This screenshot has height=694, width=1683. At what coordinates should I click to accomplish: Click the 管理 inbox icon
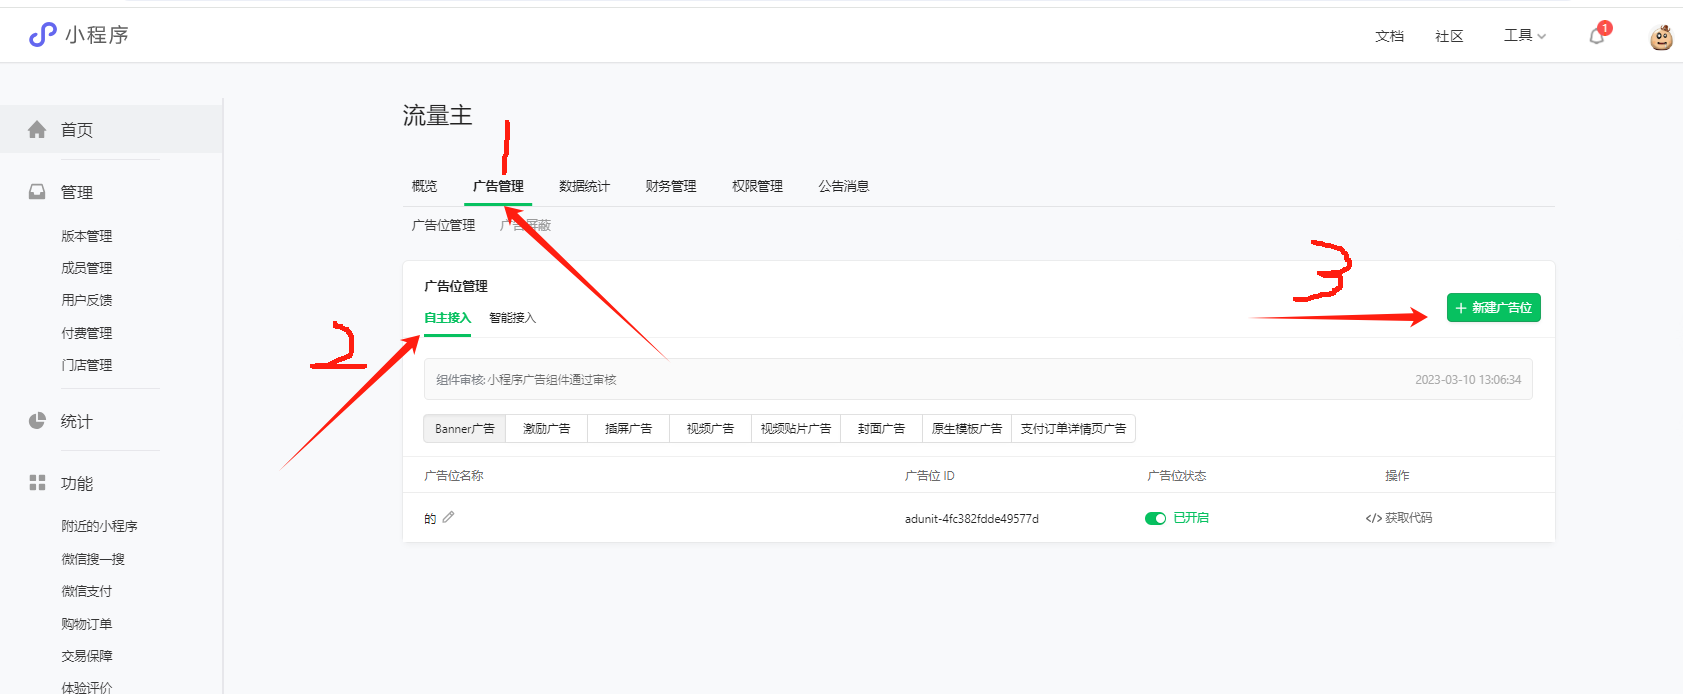coord(37,192)
